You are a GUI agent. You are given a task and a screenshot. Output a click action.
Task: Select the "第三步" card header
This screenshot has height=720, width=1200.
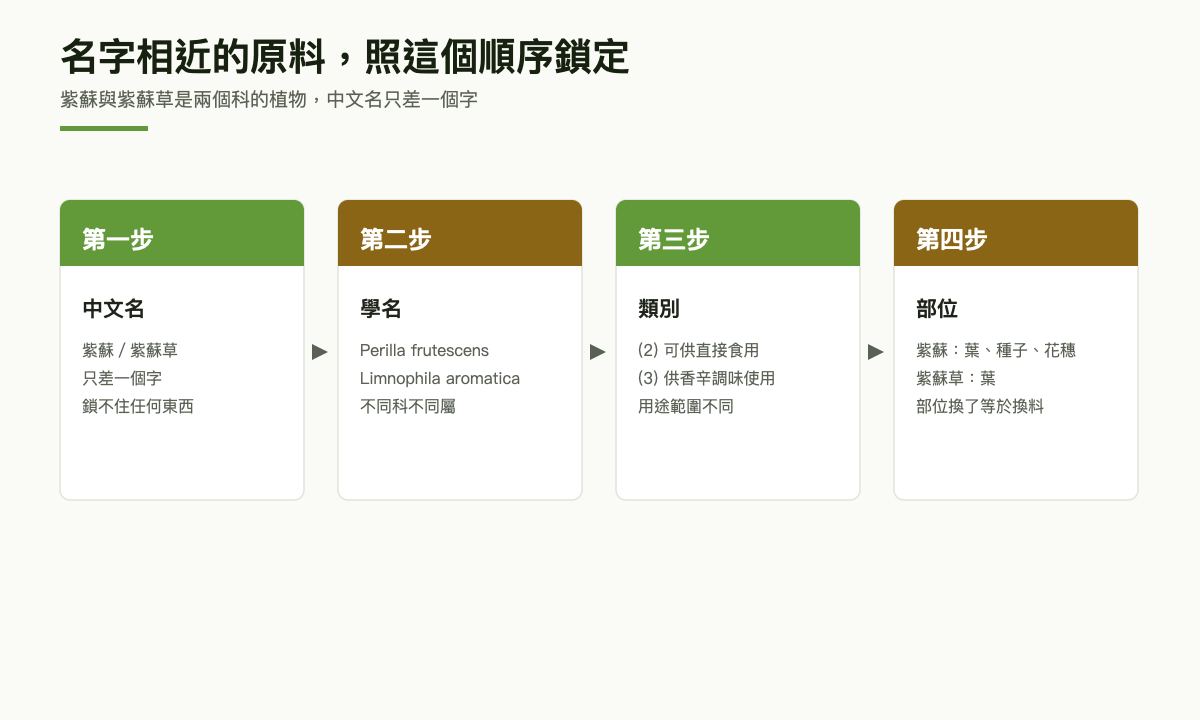click(738, 233)
